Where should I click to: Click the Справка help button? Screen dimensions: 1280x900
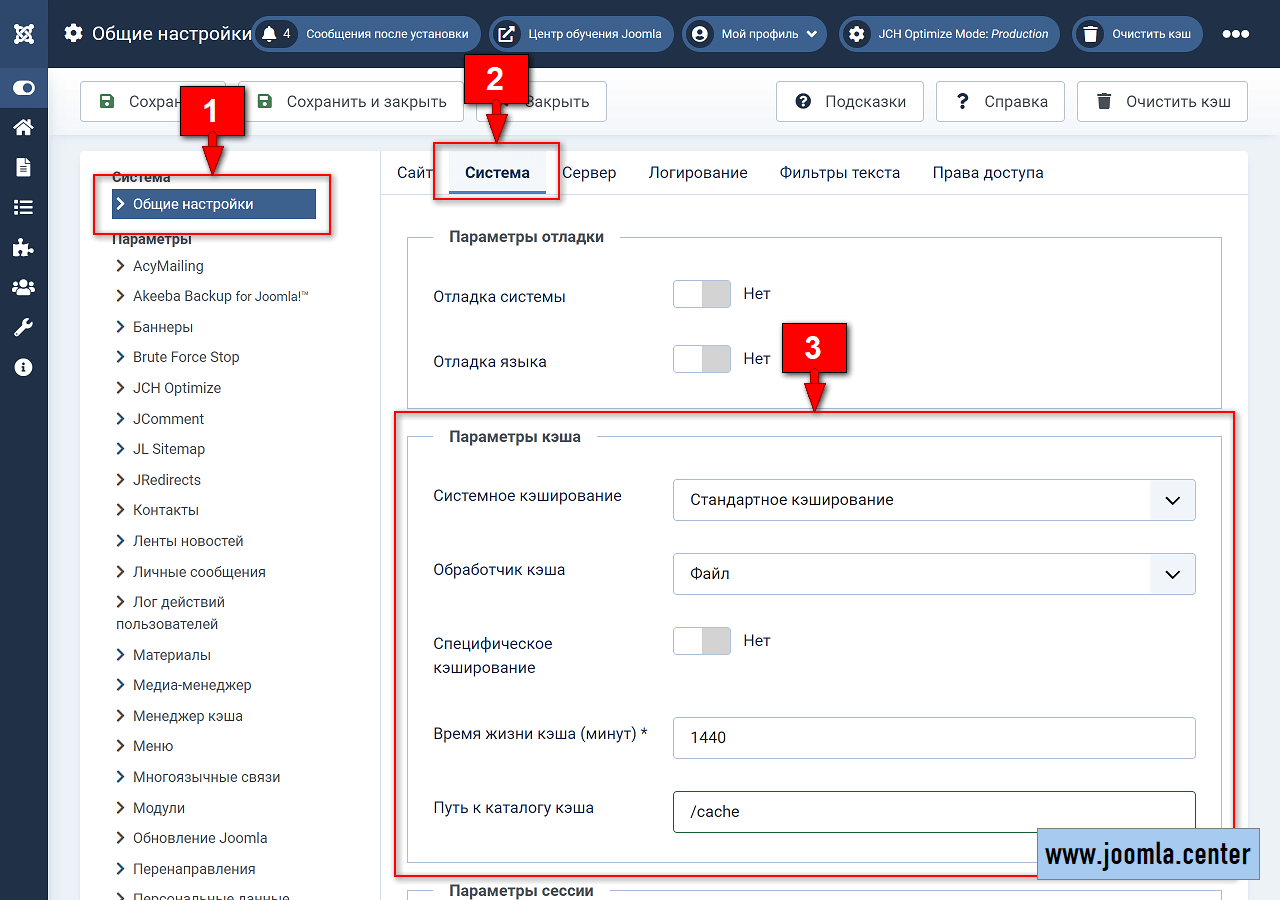point(1000,102)
